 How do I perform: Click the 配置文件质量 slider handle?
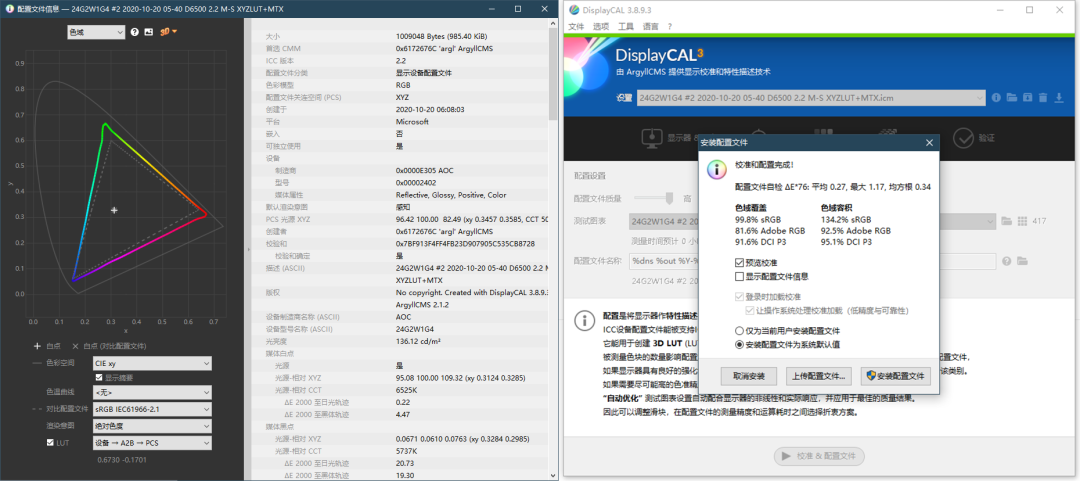pos(669,198)
